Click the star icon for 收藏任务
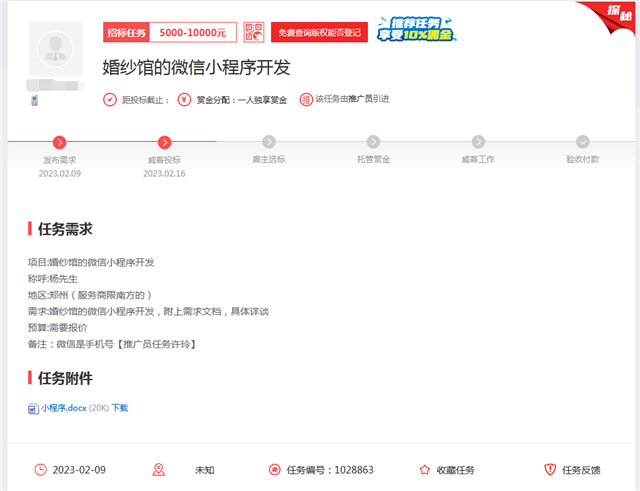 pyautogui.click(x=425, y=469)
